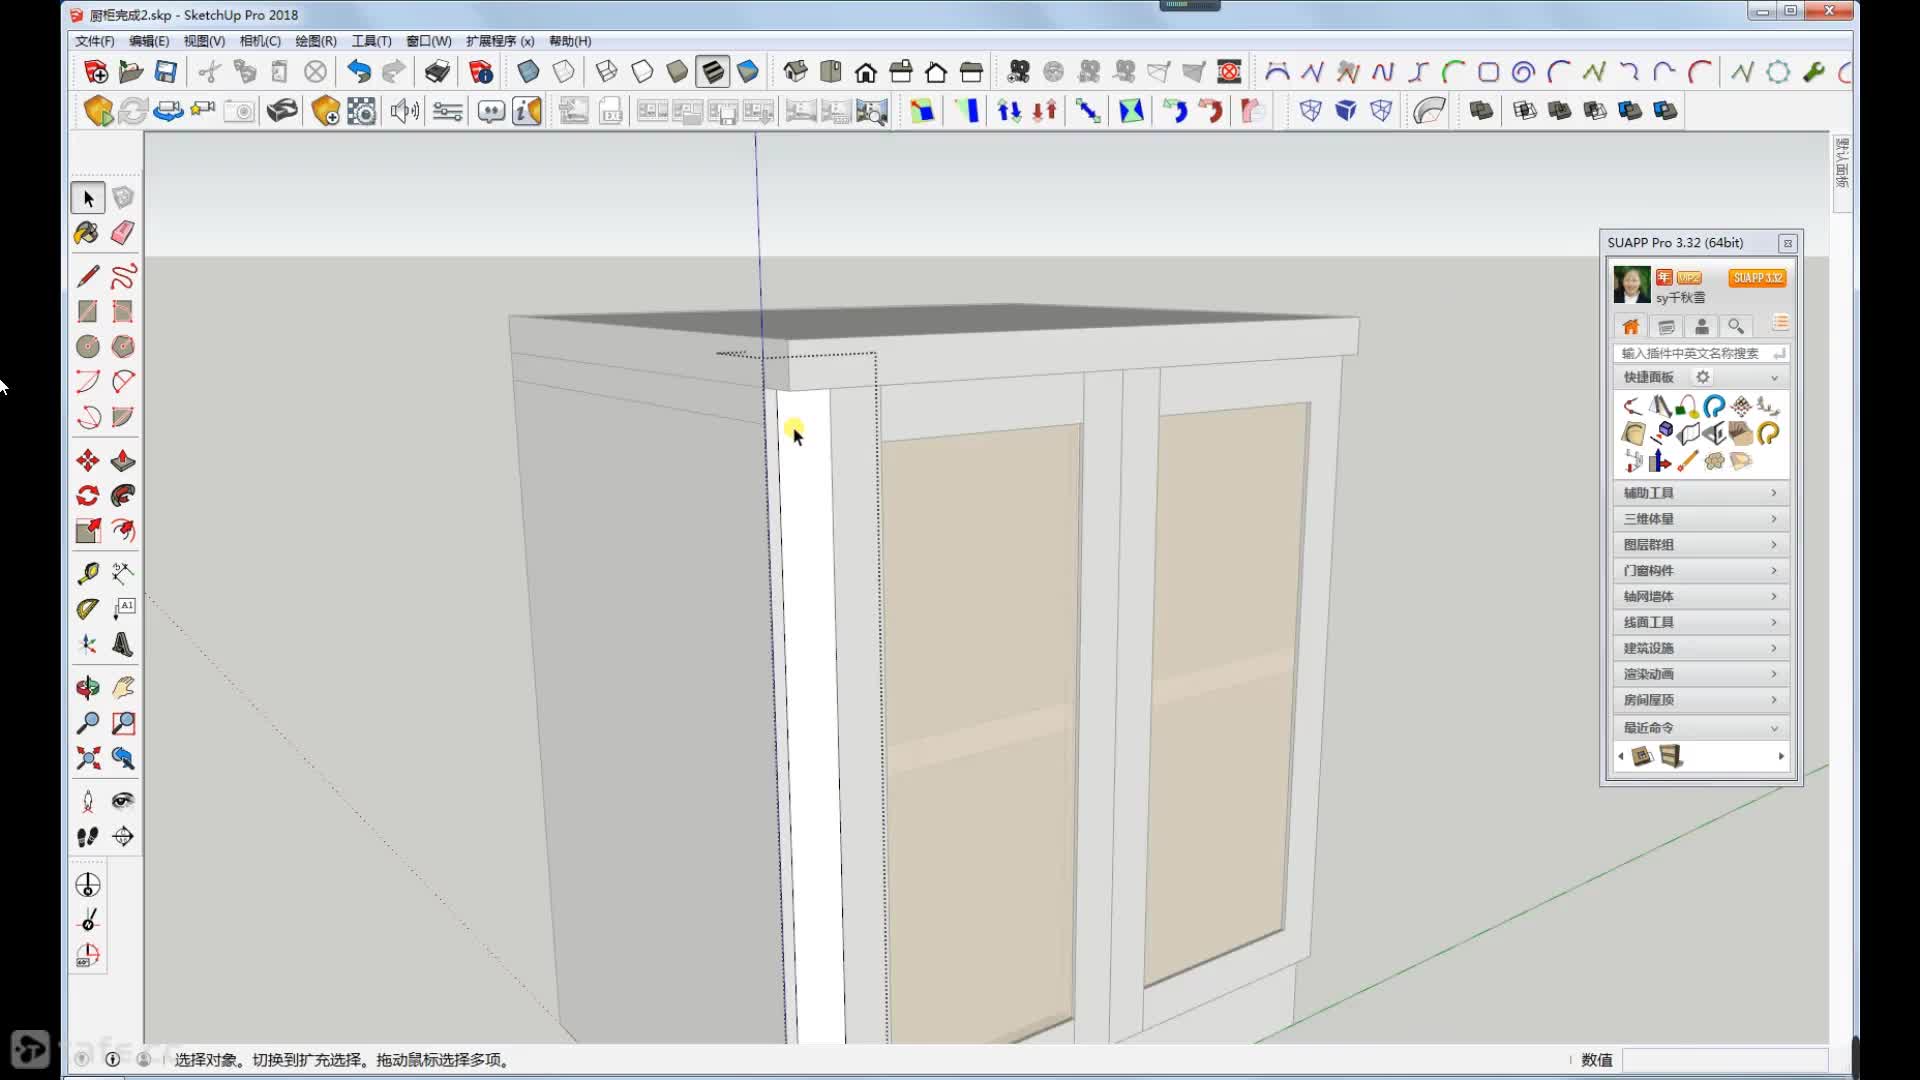Choose the Scale tool

(x=88, y=530)
